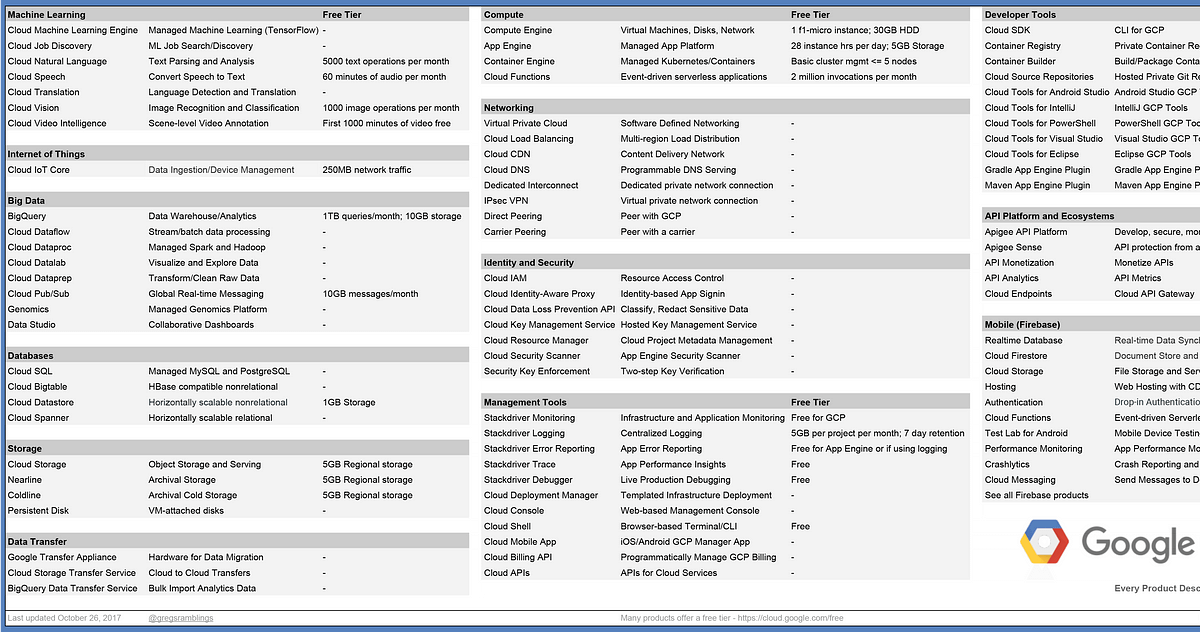Click 'Nearline' storage product name
The width and height of the screenshot is (1200, 632).
25,480
